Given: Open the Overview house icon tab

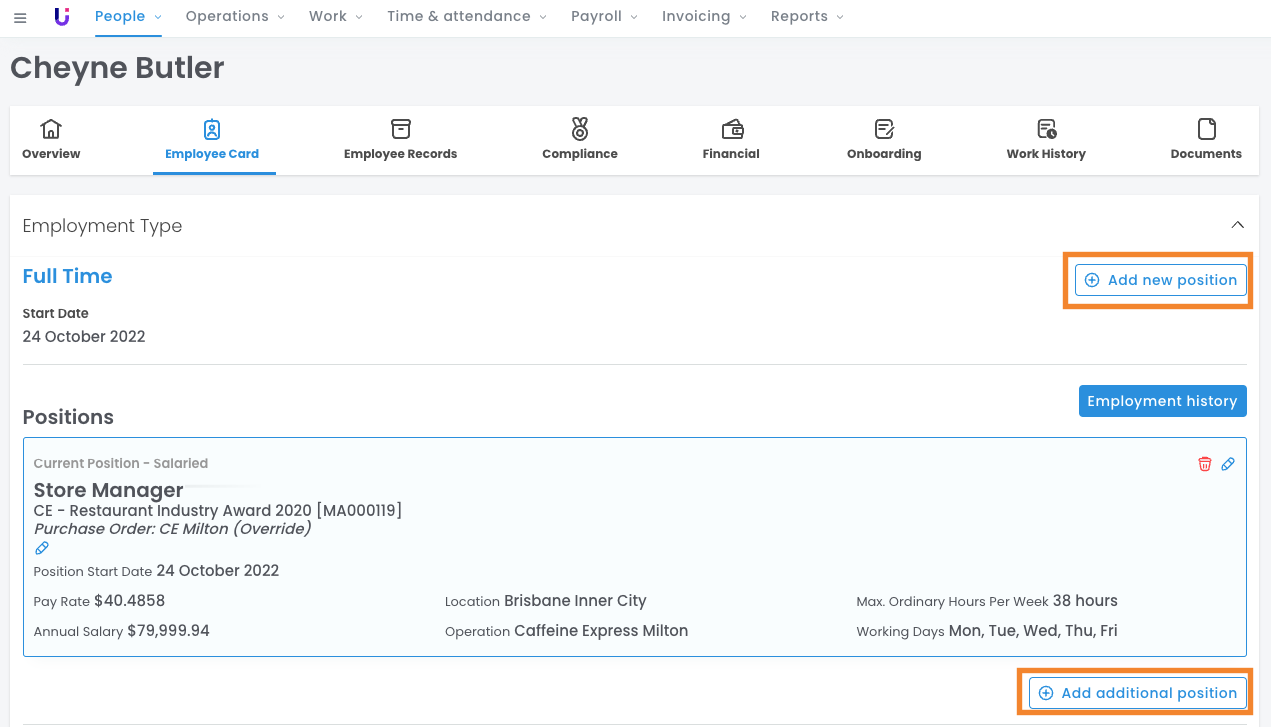Looking at the screenshot, I should pos(51,140).
